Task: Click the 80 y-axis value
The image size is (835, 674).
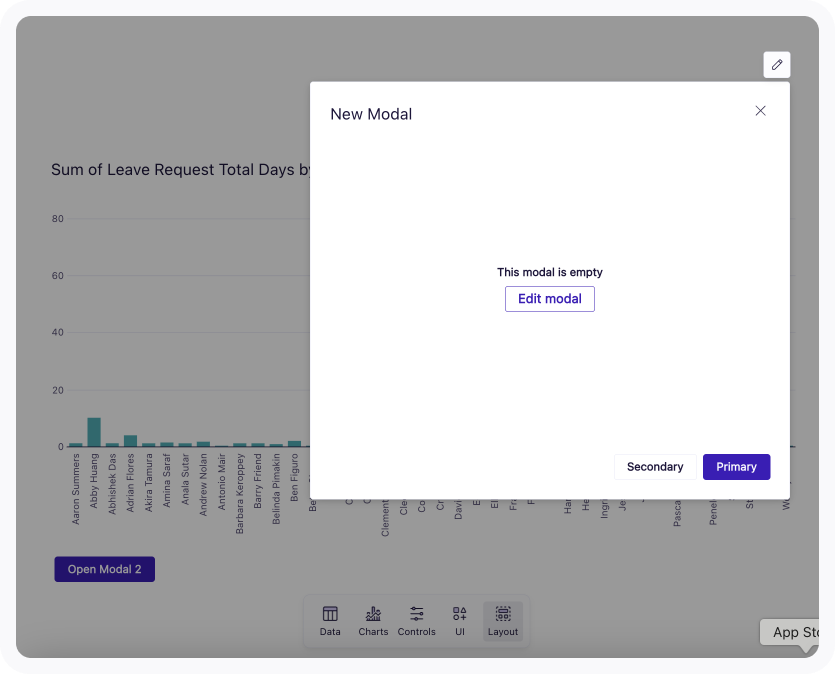Action: (58, 219)
